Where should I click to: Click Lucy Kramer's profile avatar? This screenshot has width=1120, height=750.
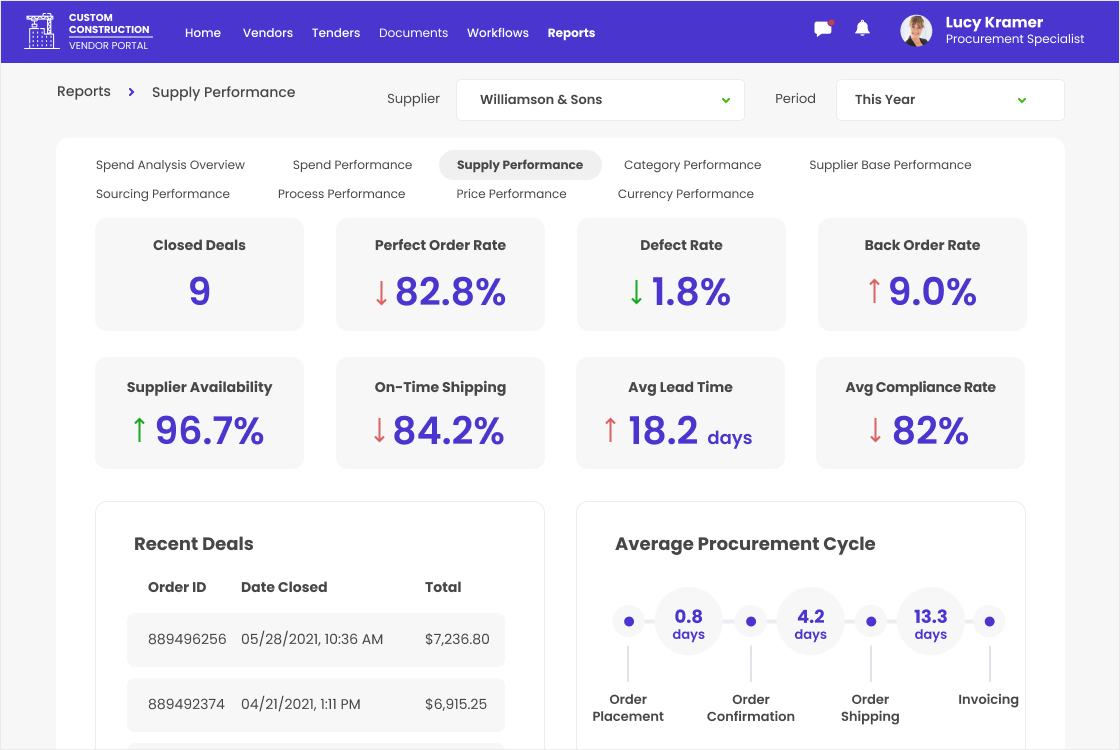(916, 31)
